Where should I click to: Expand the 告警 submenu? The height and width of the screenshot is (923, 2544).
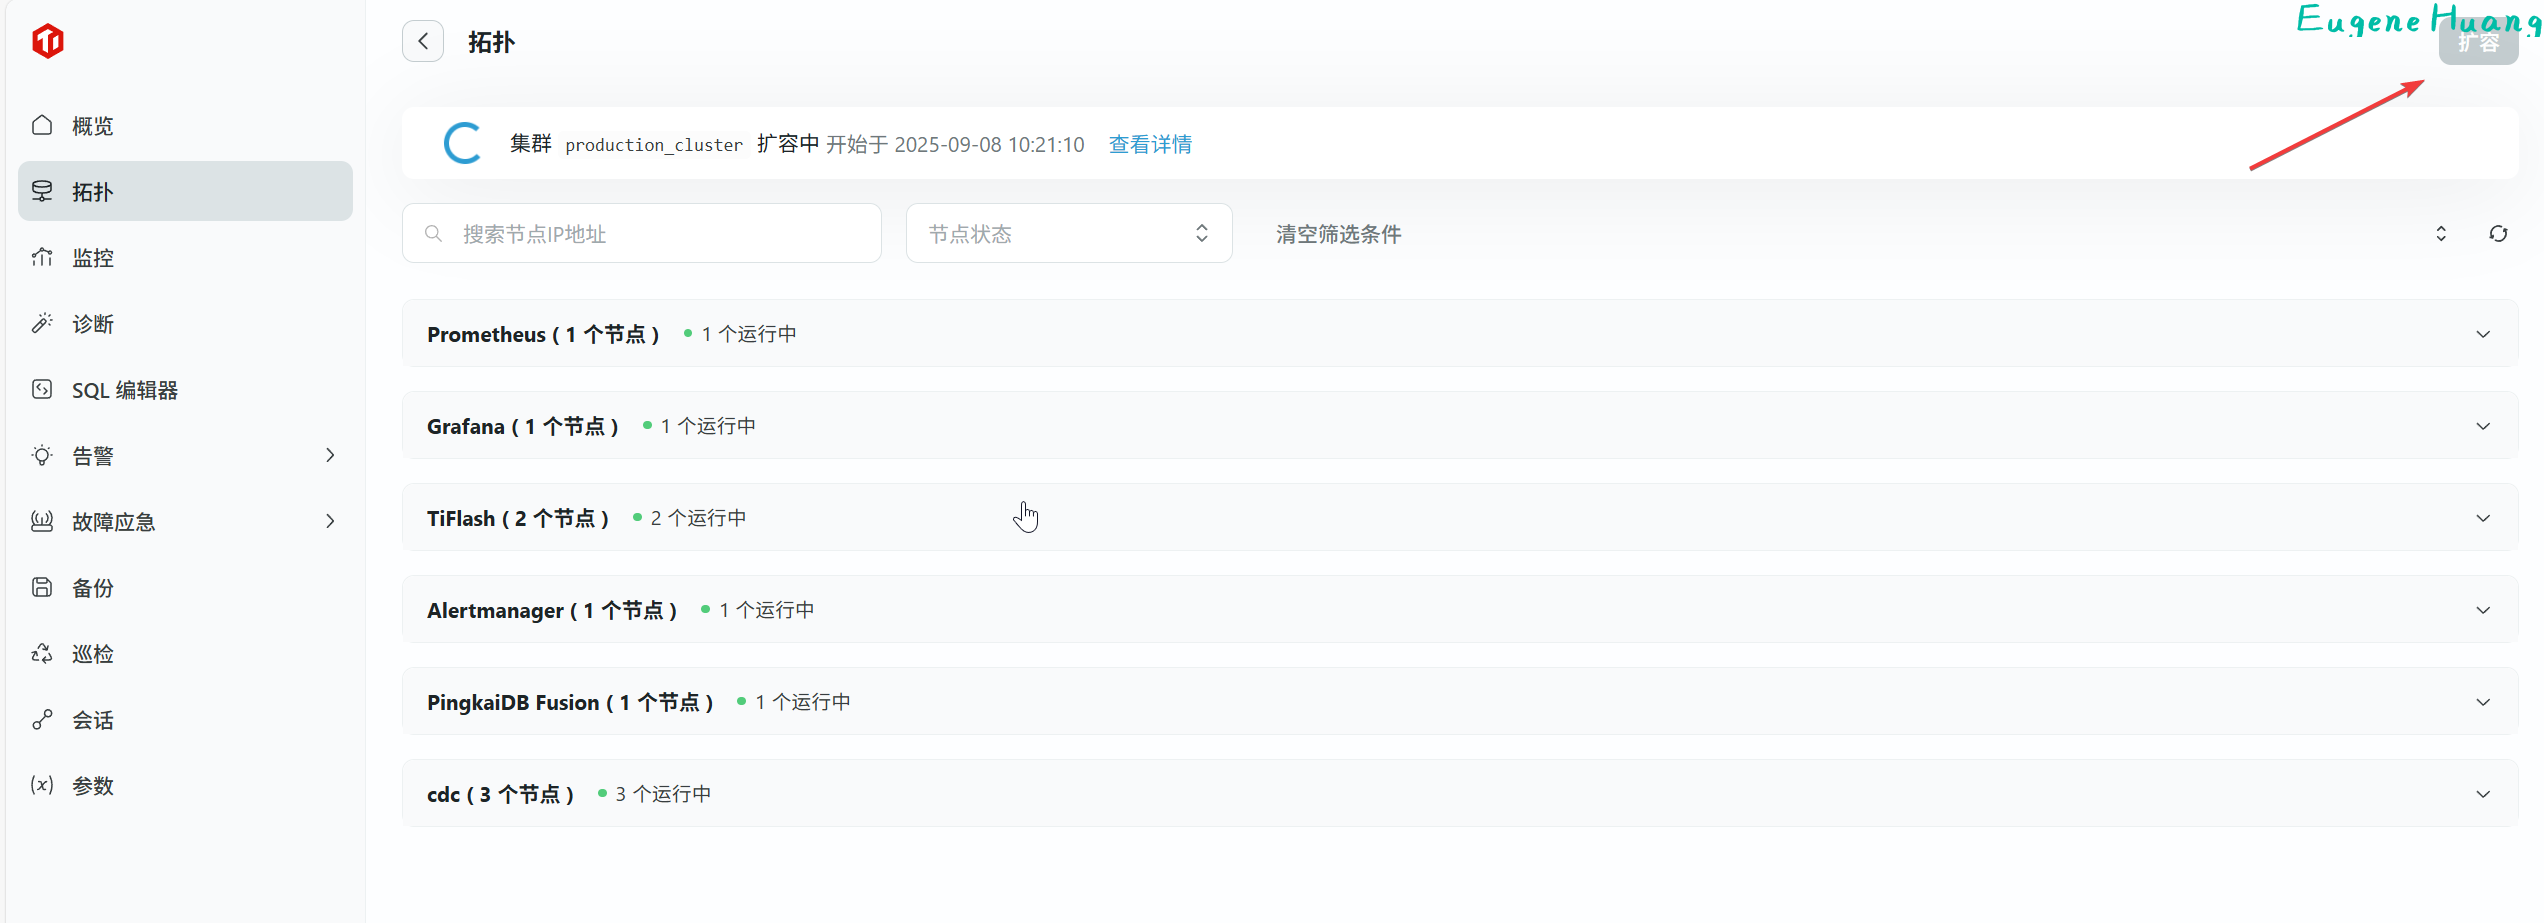[x=330, y=456]
